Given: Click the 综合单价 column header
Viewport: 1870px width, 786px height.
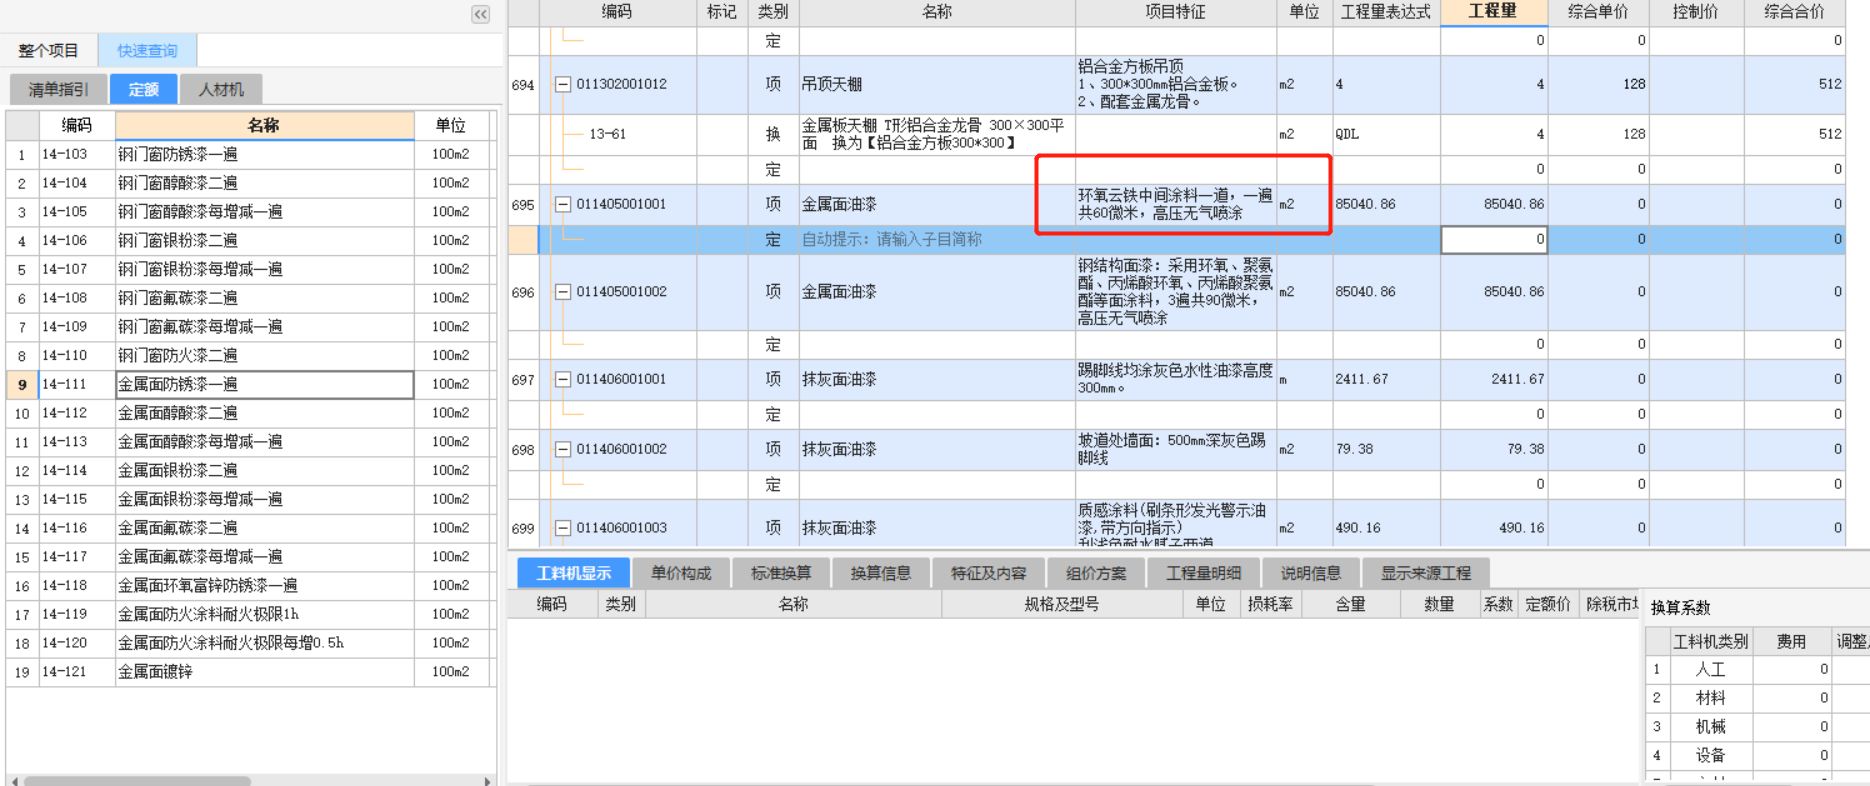Looking at the screenshot, I should point(1597,12).
